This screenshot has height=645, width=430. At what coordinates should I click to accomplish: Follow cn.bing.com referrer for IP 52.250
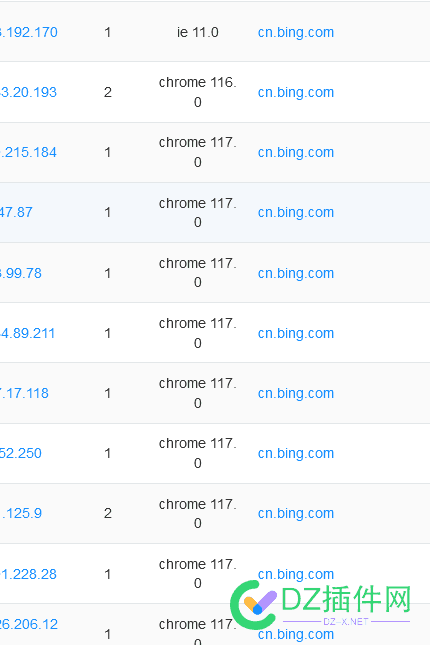pos(296,454)
